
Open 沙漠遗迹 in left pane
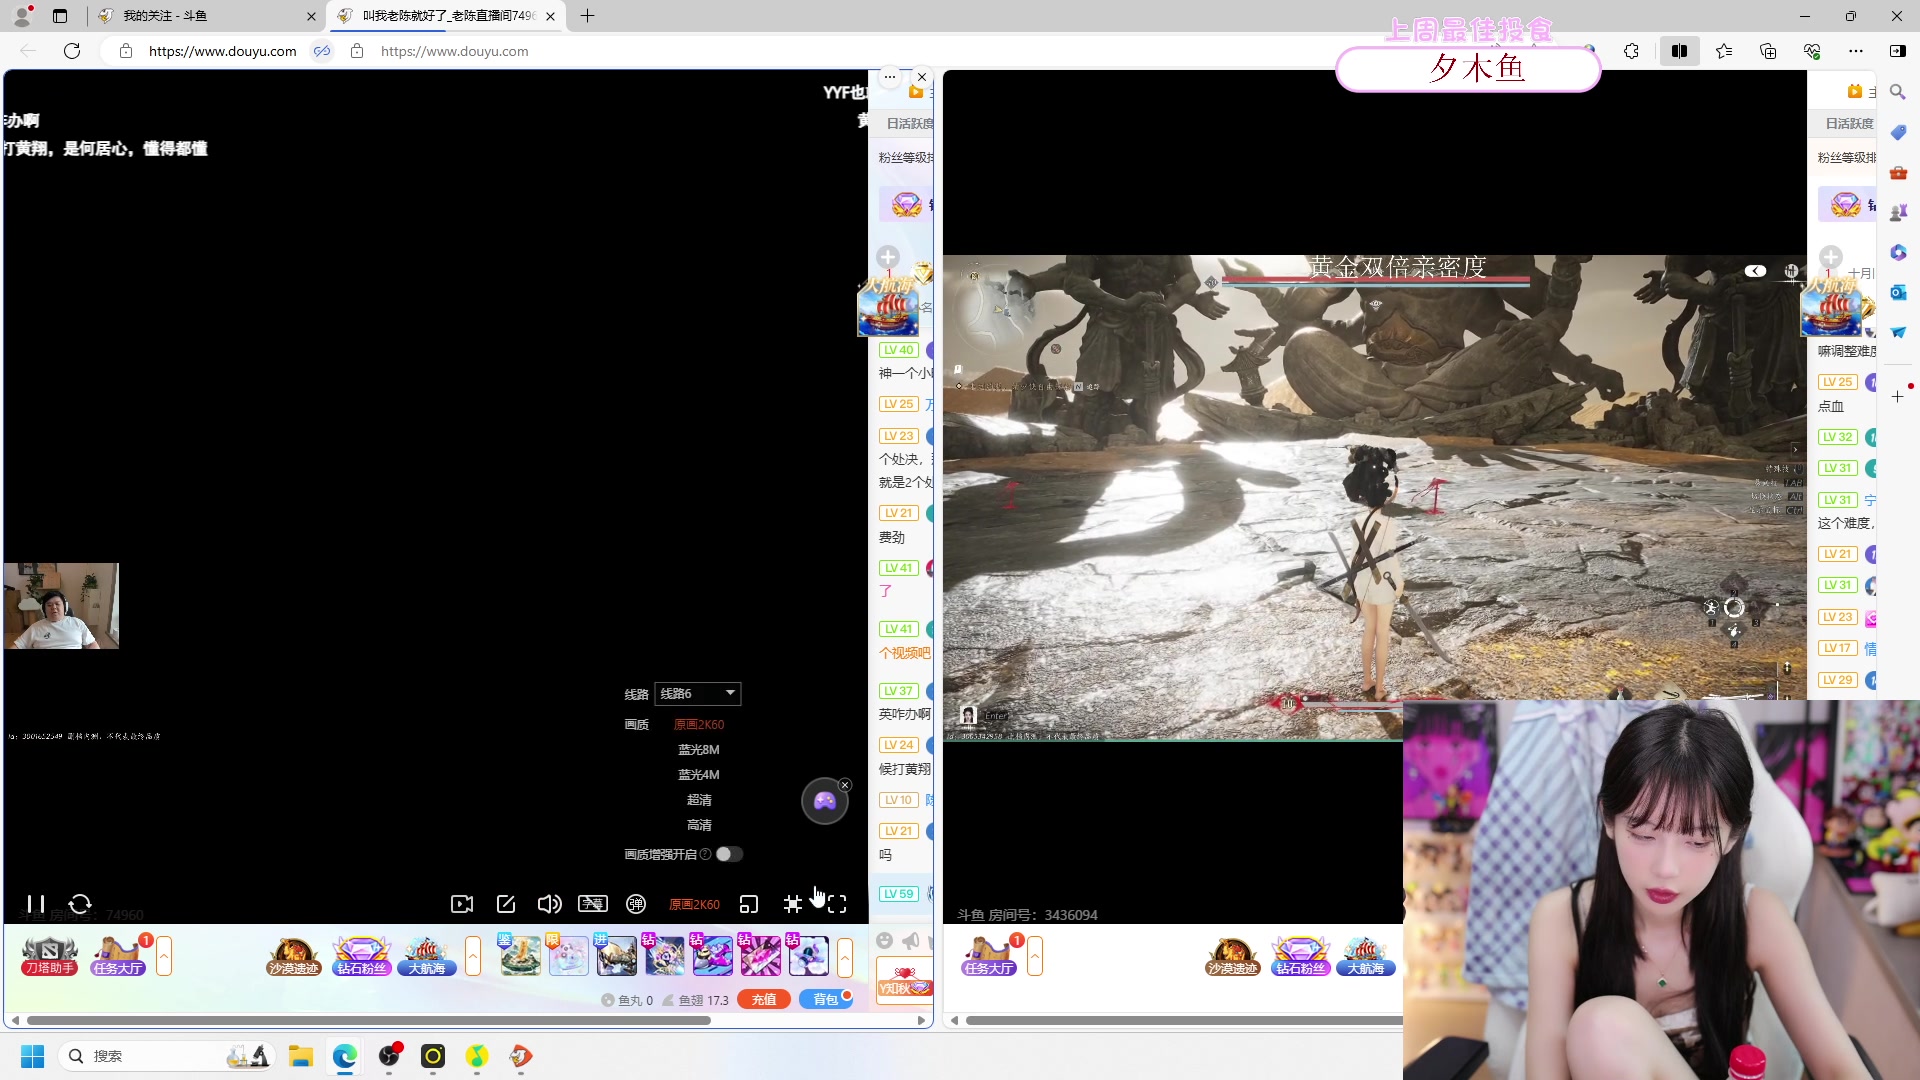click(293, 956)
